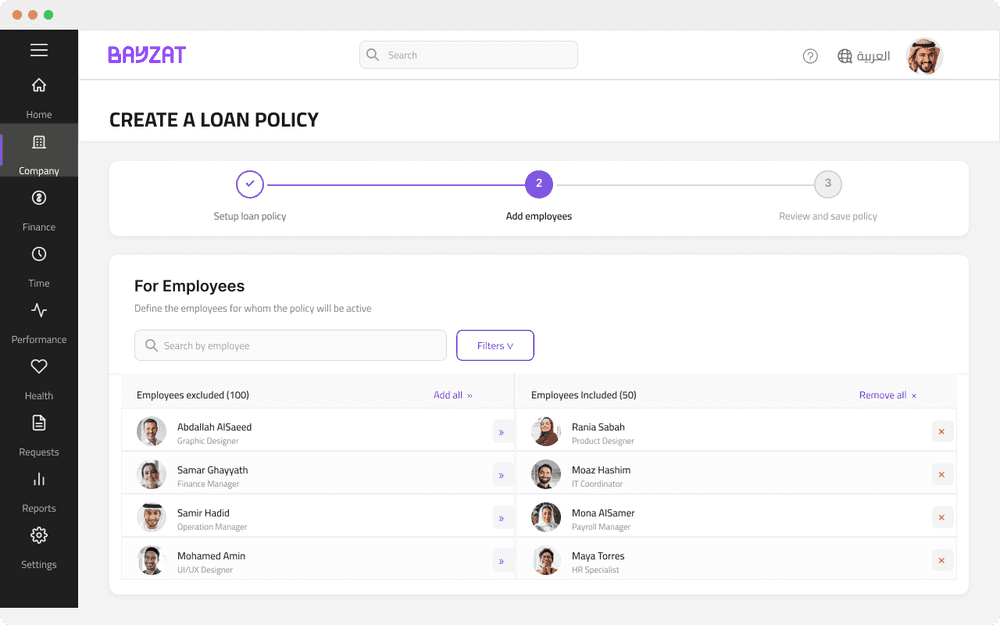Click the Add all link
This screenshot has width=1000, height=625.
click(452, 394)
